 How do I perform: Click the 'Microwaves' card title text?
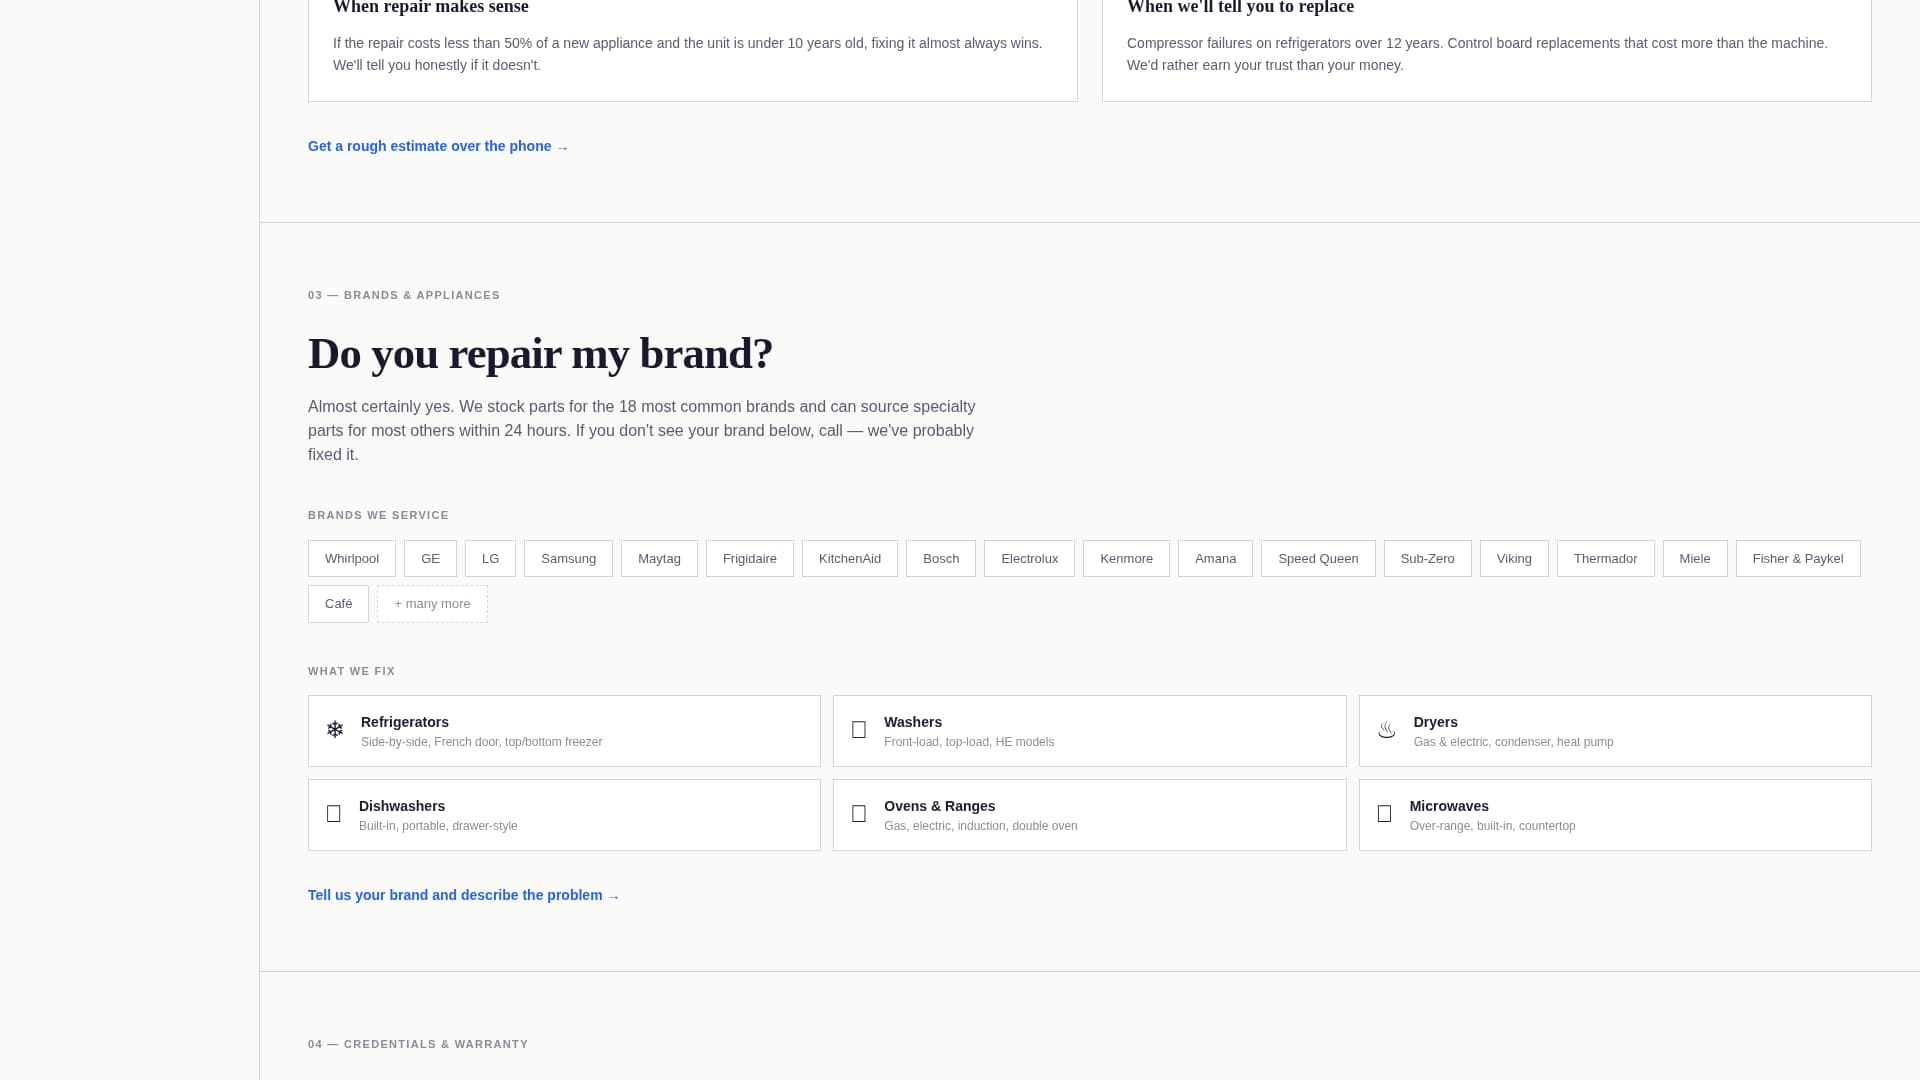click(1449, 806)
